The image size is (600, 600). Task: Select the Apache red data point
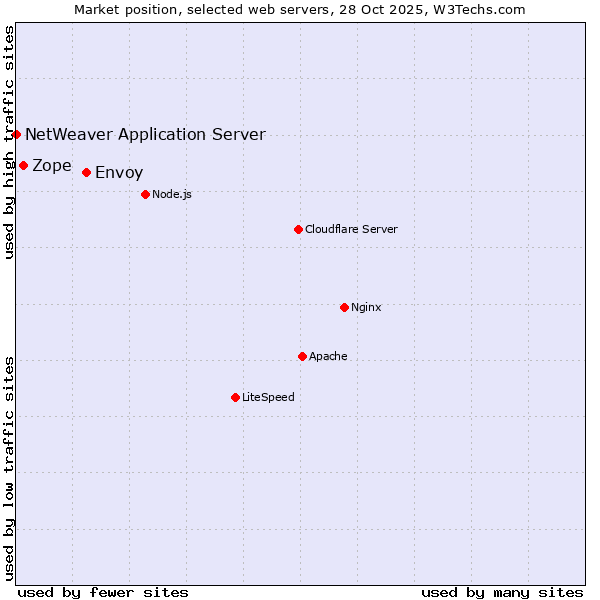pyautogui.click(x=302, y=356)
